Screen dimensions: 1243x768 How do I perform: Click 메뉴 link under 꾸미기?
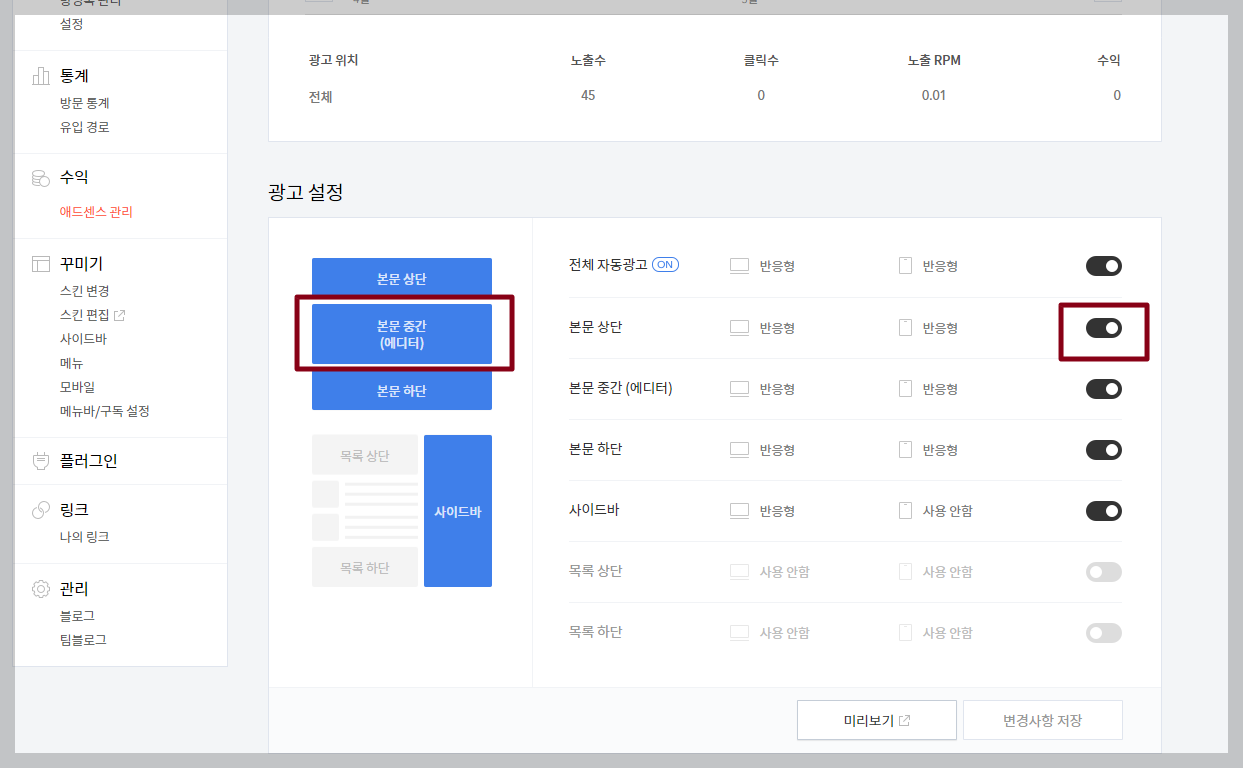point(72,363)
